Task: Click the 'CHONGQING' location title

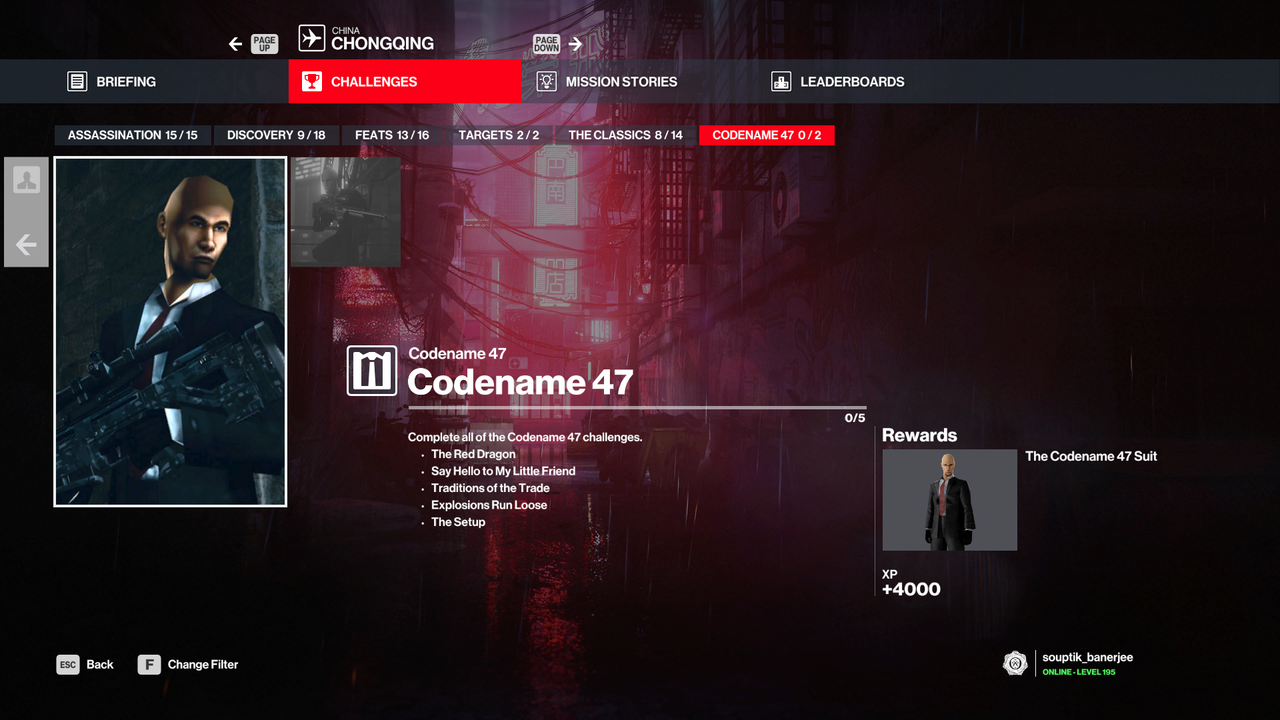Action: (382, 44)
